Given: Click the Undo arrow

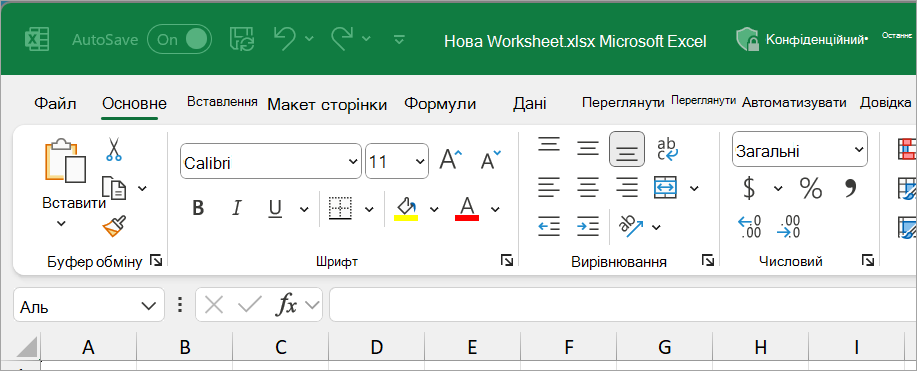Looking at the screenshot, I should click(285, 39).
